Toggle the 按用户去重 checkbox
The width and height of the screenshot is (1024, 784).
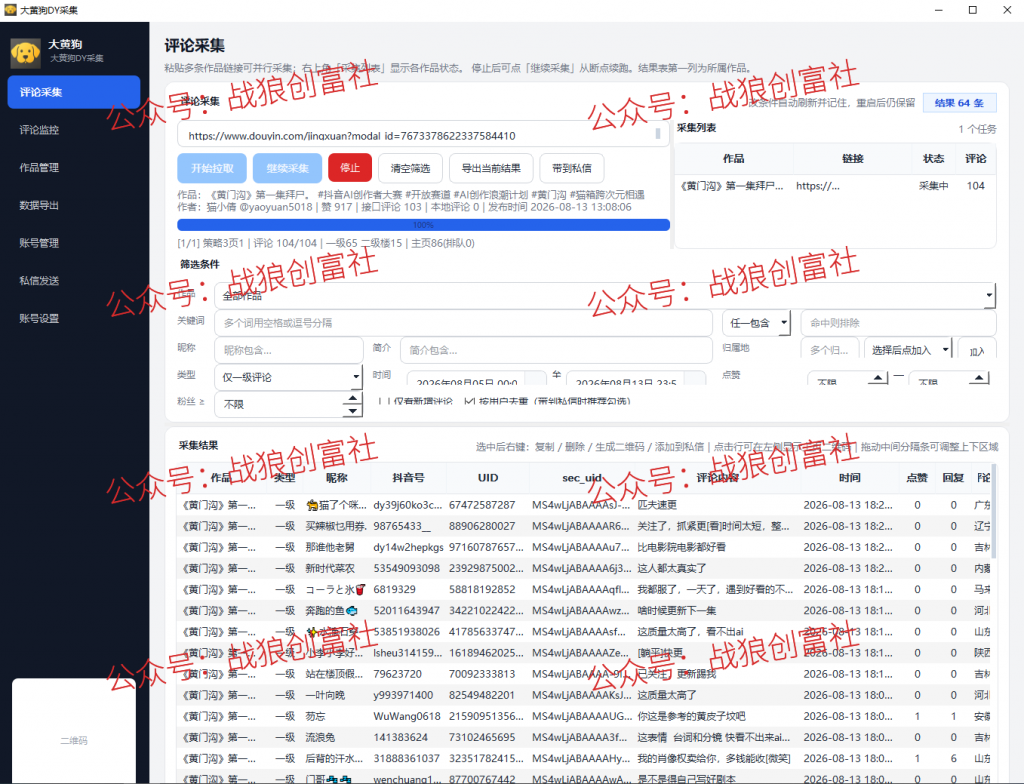tap(469, 401)
